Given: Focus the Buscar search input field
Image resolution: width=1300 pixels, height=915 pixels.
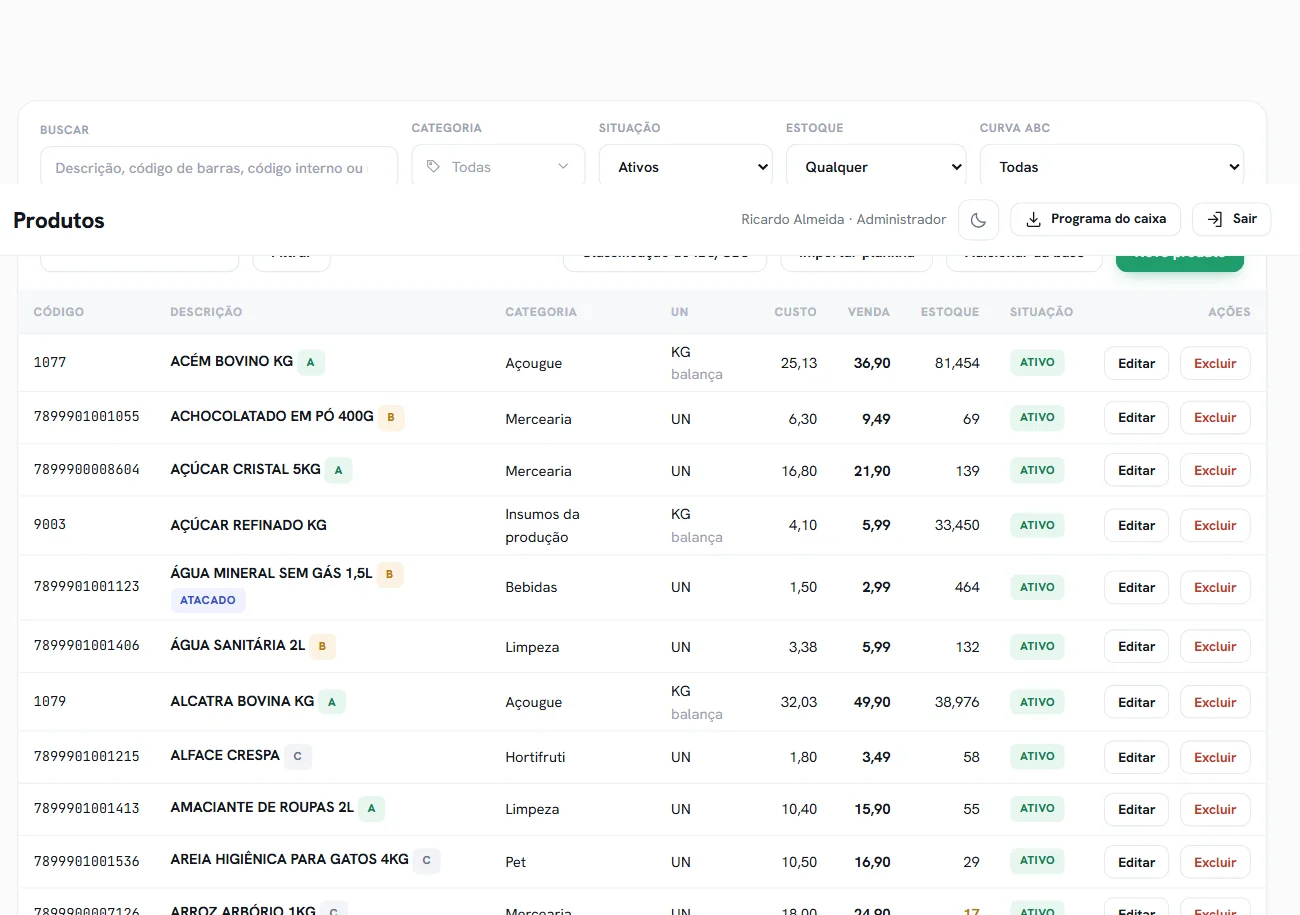Looking at the screenshot, I should (x=219, y=168).
